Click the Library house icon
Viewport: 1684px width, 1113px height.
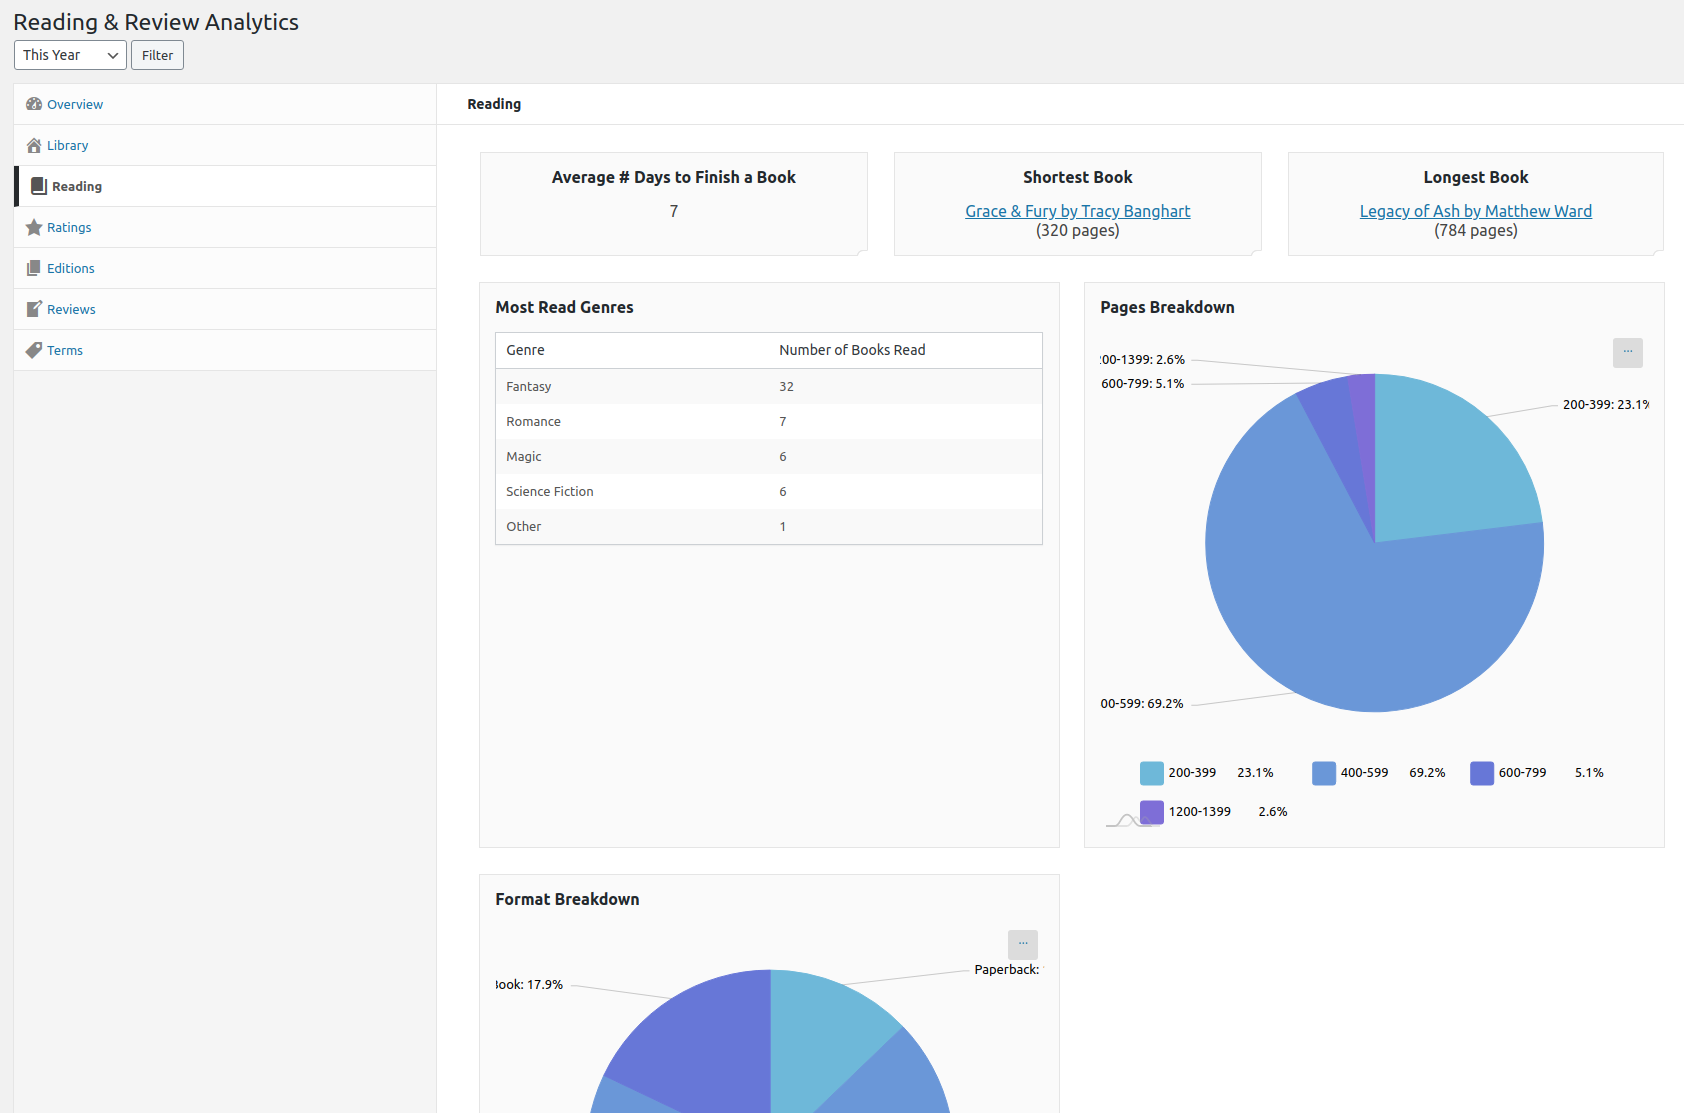pyautogui.click(x=34, y=145)
